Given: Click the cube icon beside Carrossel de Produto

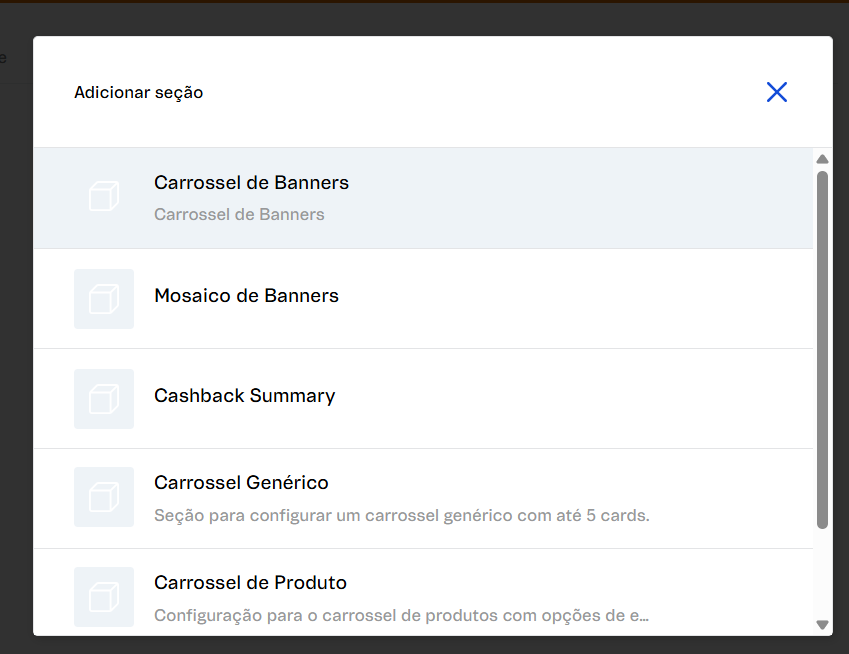Looking at the screenshot, I should point(103,597).
